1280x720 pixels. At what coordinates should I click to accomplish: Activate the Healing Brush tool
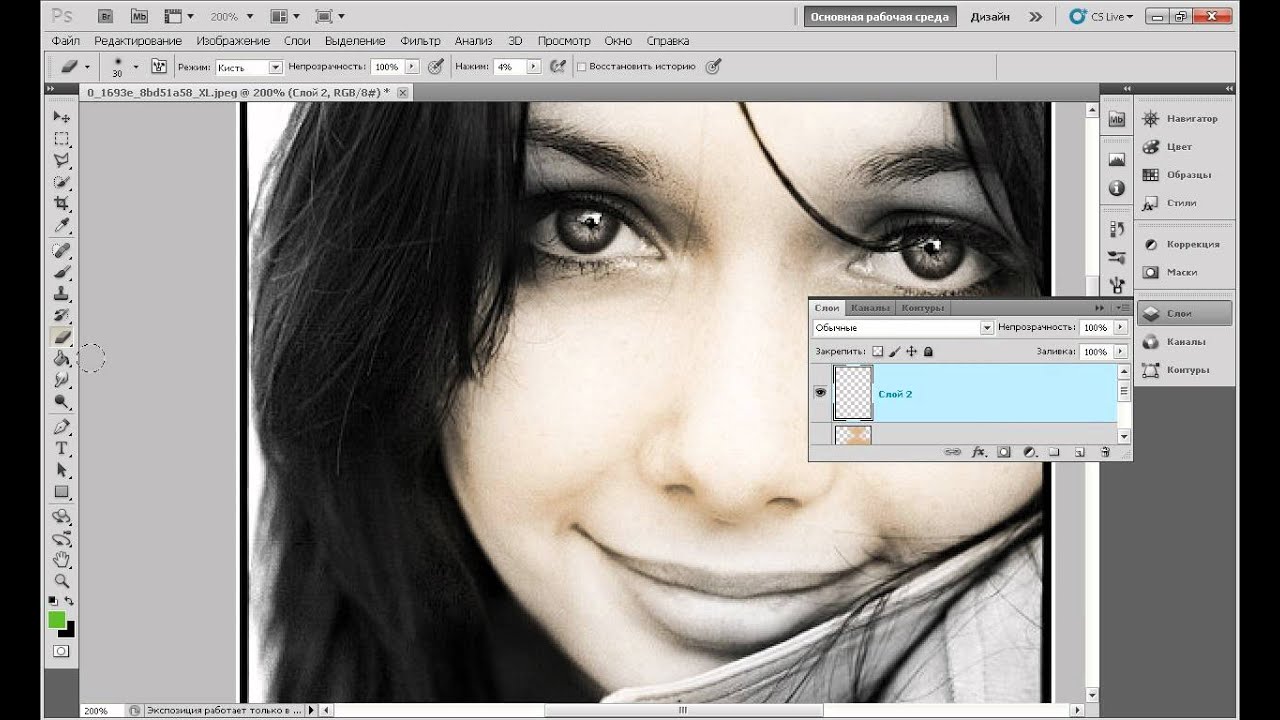click(62, 250)
